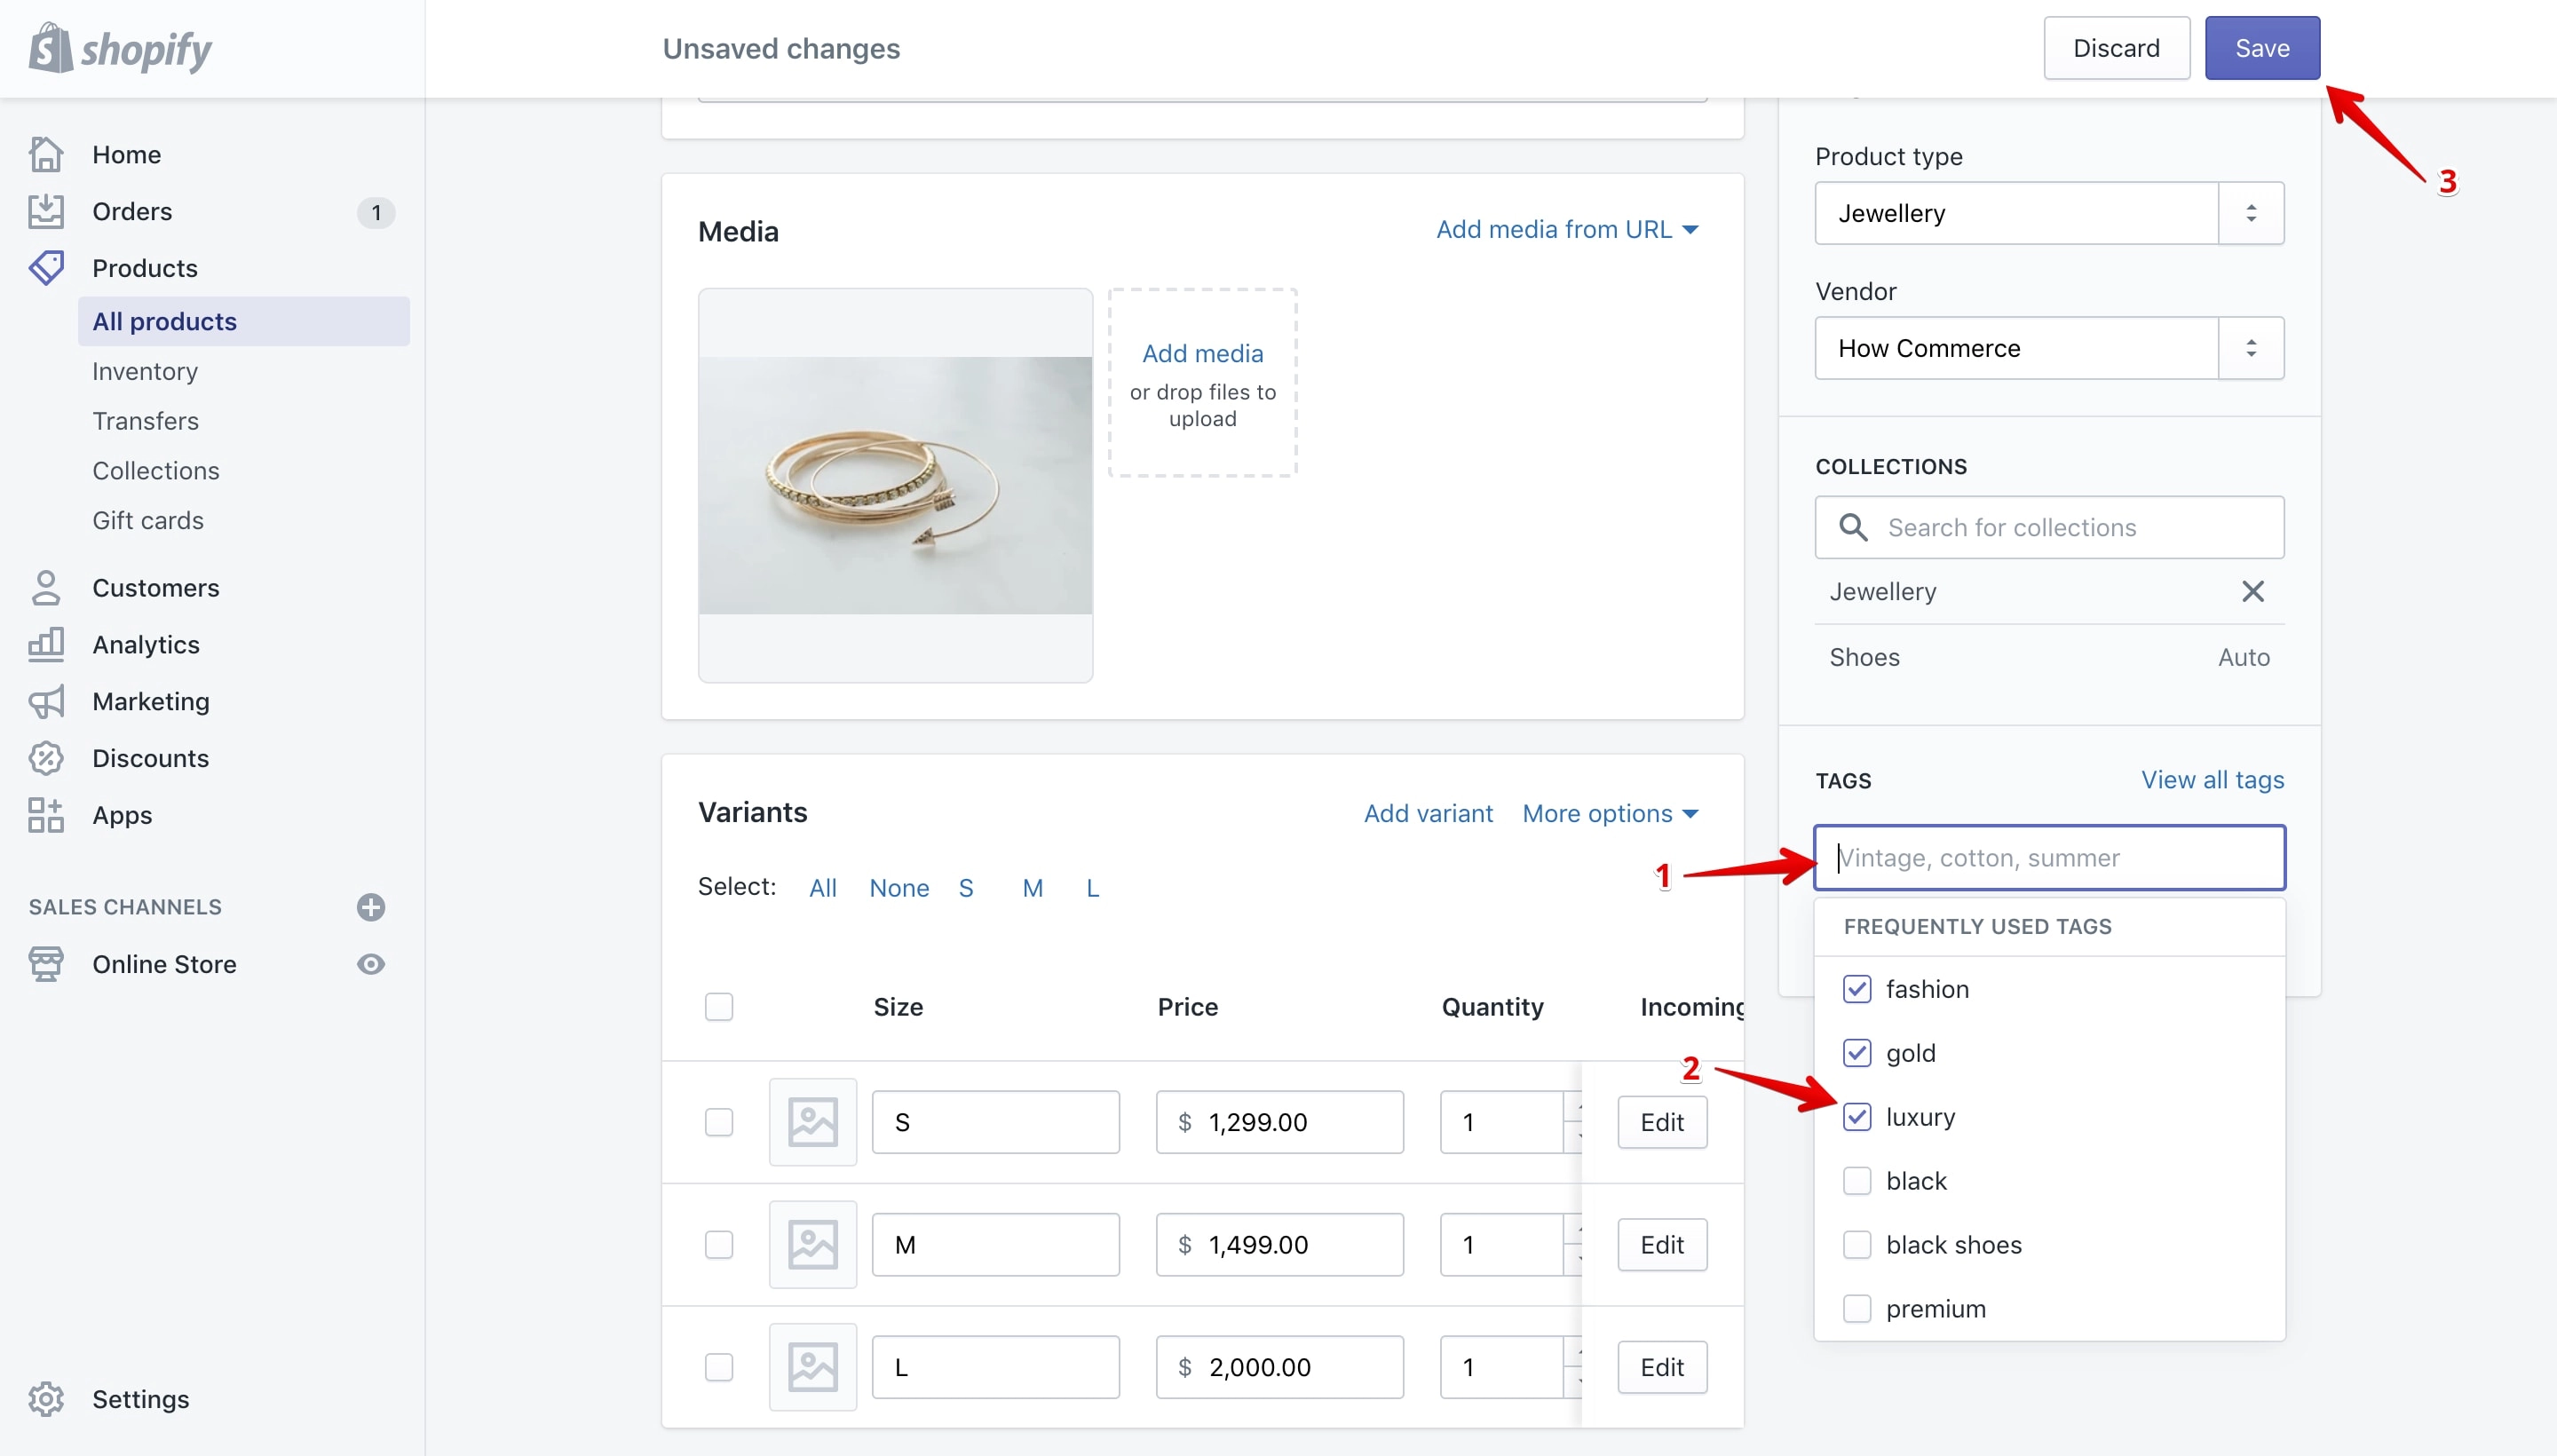Open Collections in sidebar
This screenshot has width=2557, height=1456.
coord(156,471)
